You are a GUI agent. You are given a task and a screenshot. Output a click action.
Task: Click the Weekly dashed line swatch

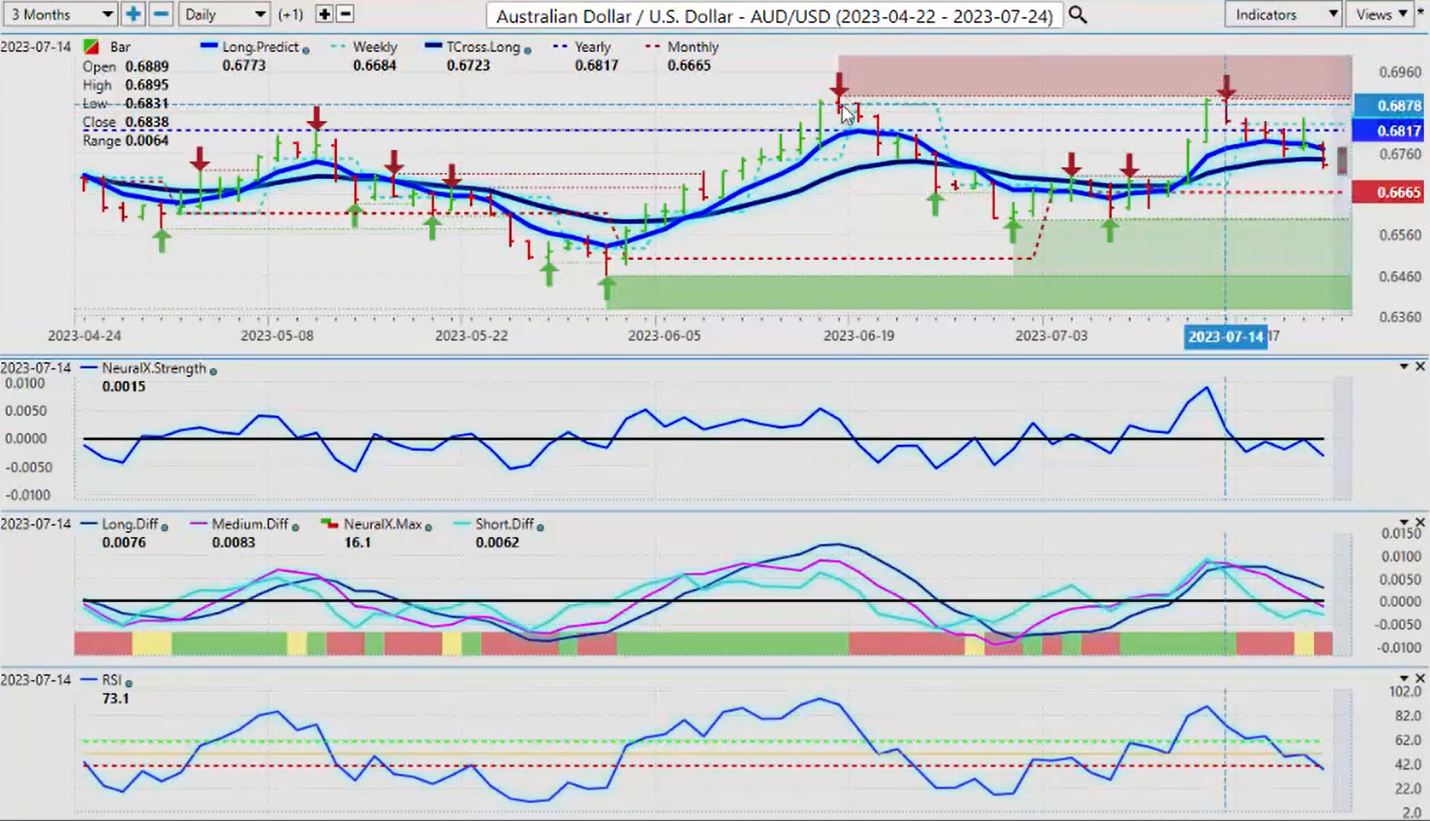click(x=339, y=47)
